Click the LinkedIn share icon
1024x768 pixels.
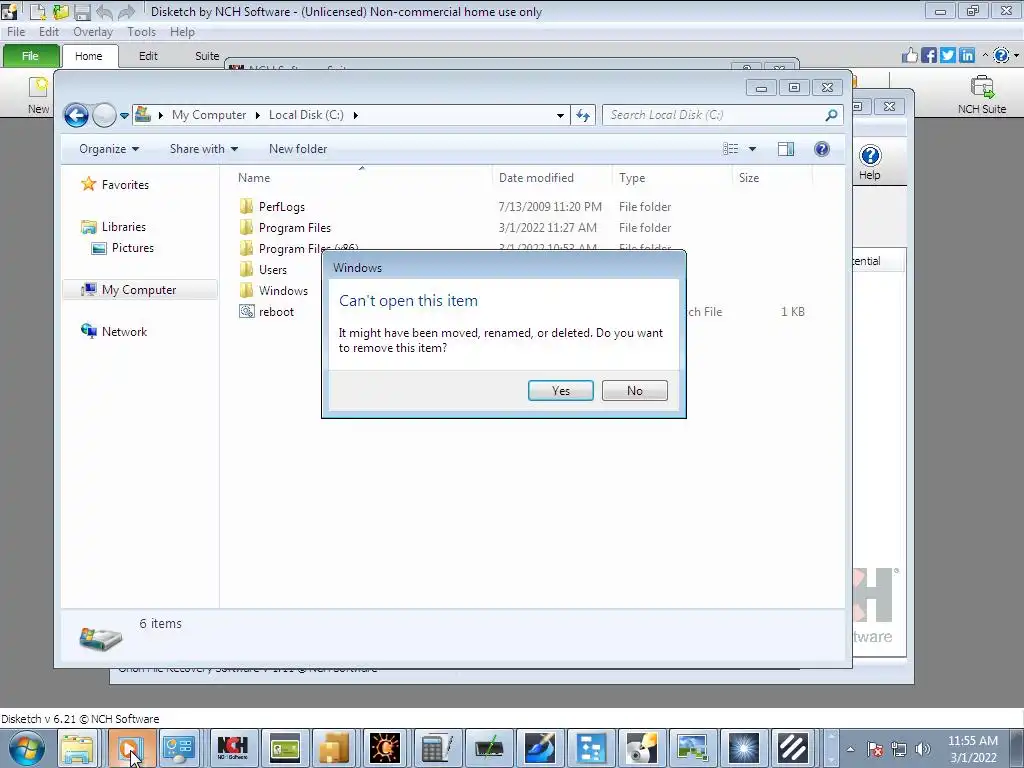pyautogui.click(x=967, y=56)
